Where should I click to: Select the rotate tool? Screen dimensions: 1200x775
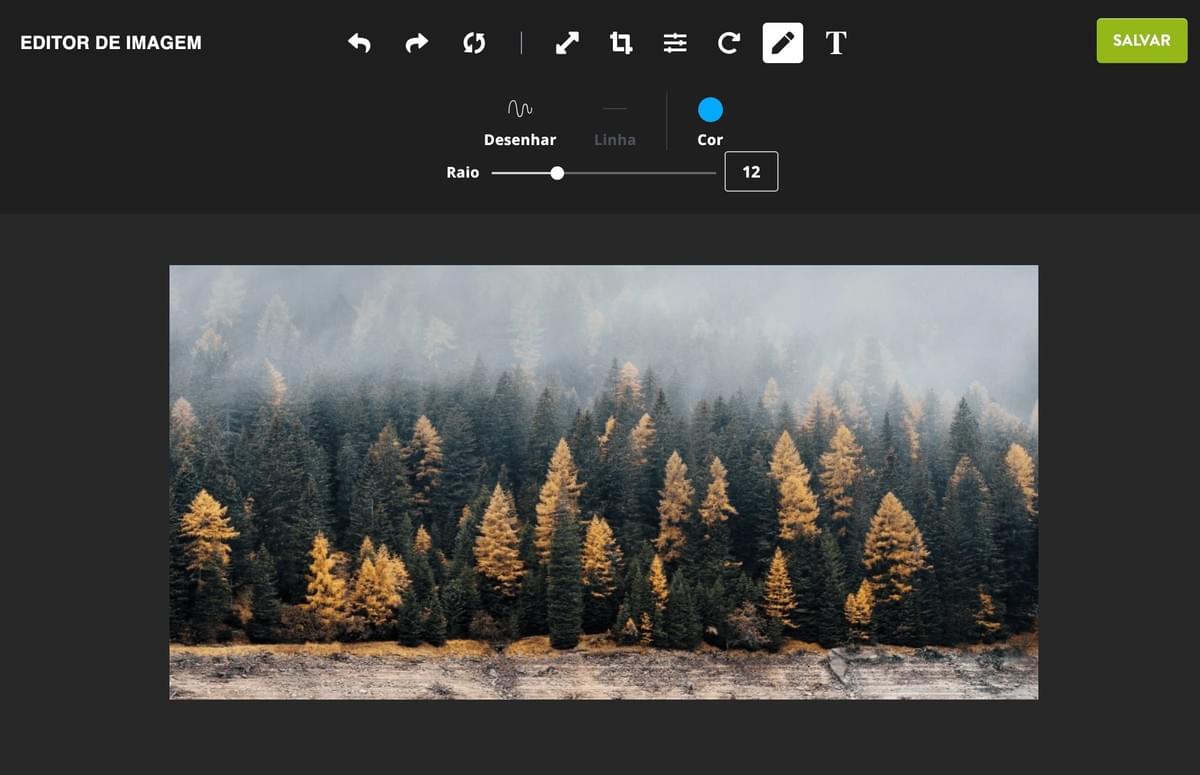(729, 43)
